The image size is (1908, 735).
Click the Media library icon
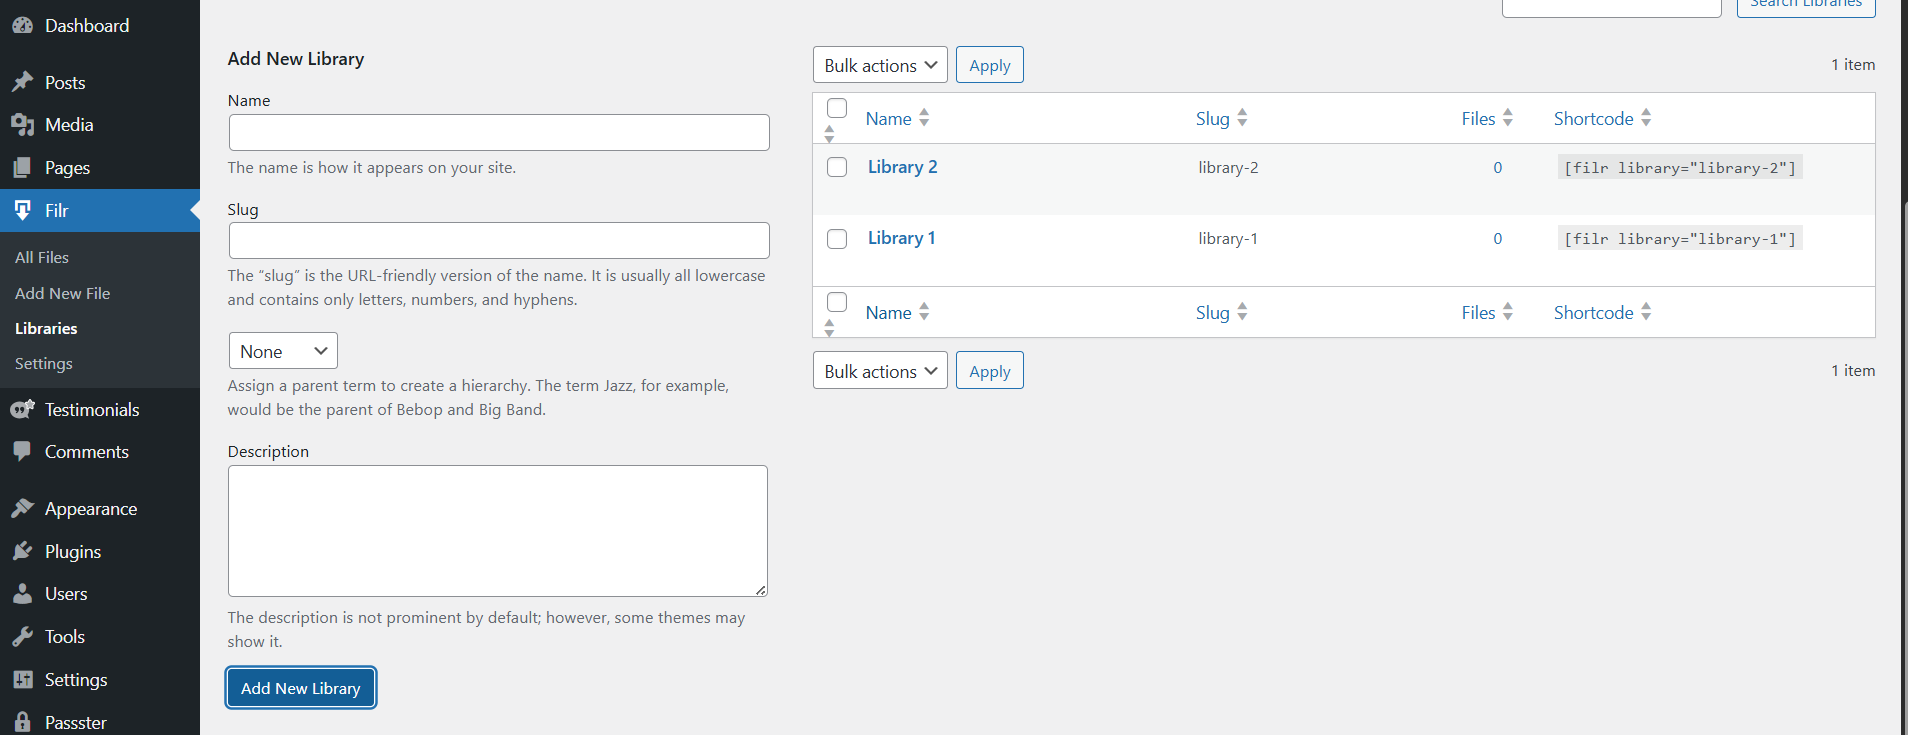22,124
